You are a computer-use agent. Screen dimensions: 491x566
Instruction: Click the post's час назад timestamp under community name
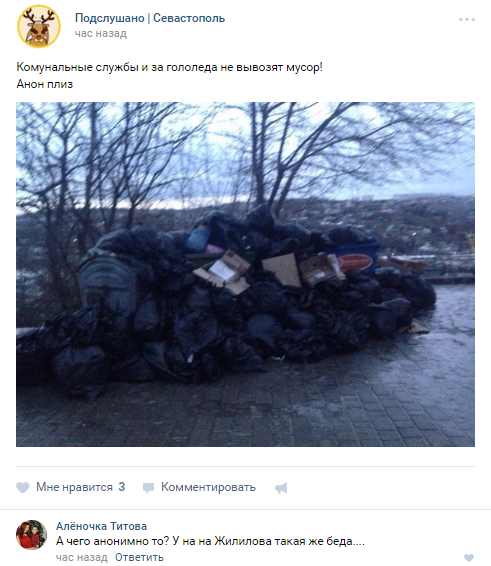(101, 34)
